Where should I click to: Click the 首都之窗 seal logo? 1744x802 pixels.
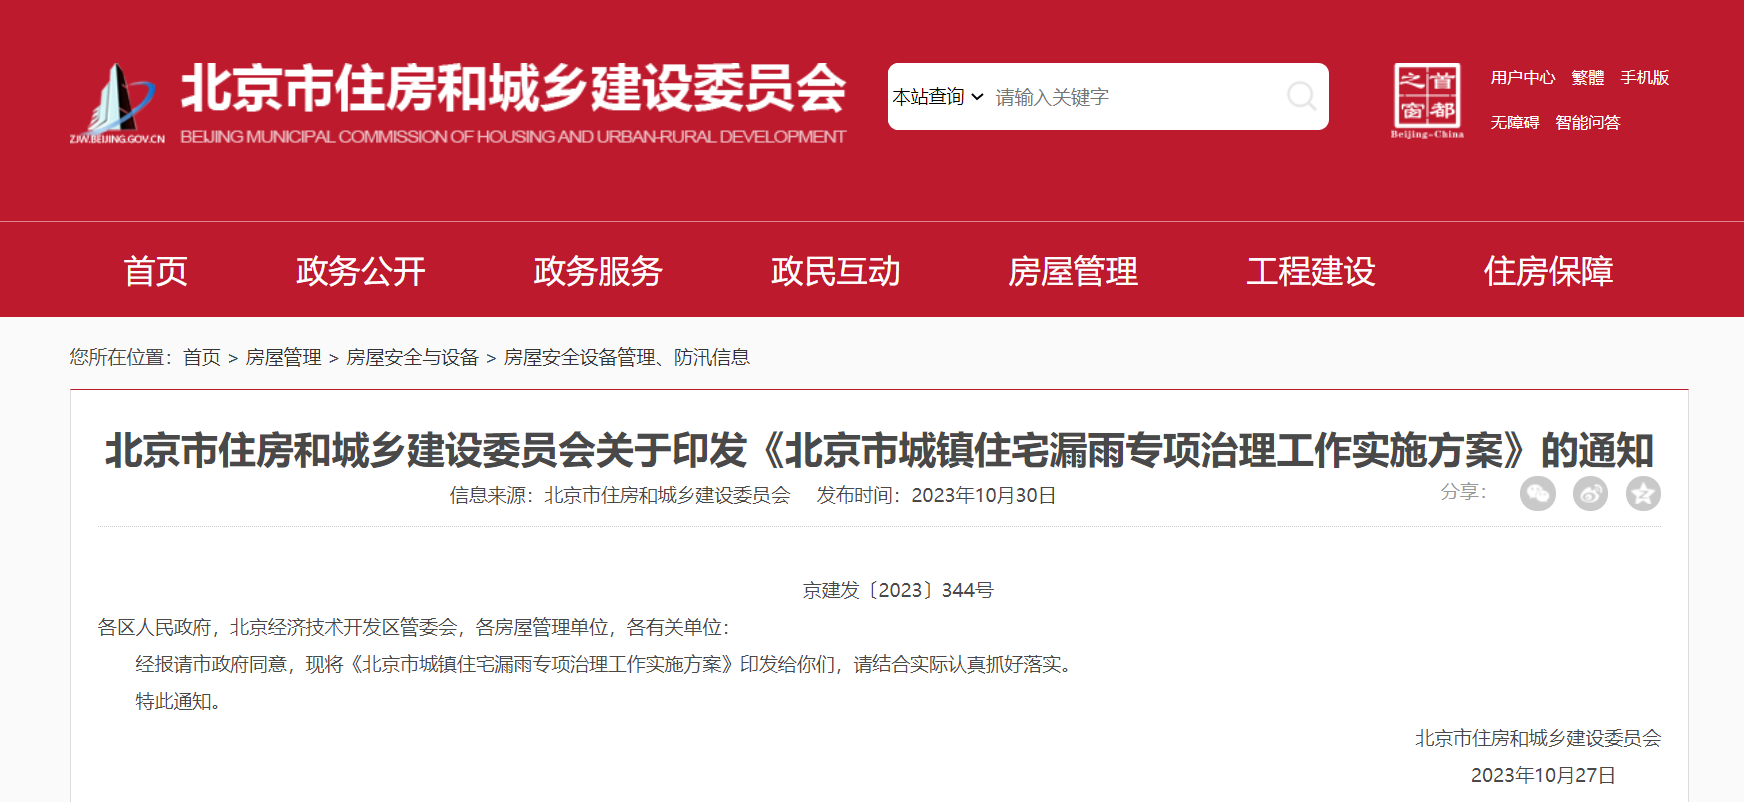(1427, 99)
